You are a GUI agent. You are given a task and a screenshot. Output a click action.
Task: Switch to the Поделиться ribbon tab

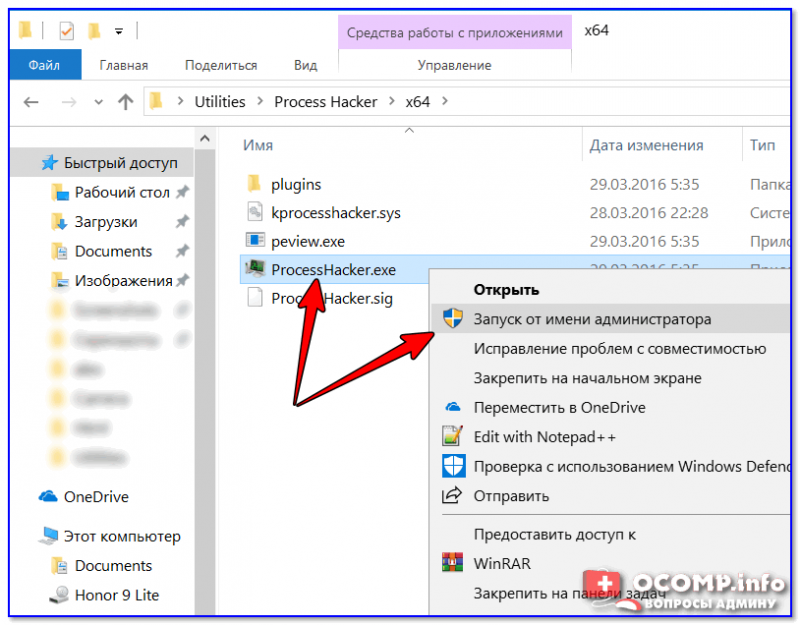click(x=221, y=65)
